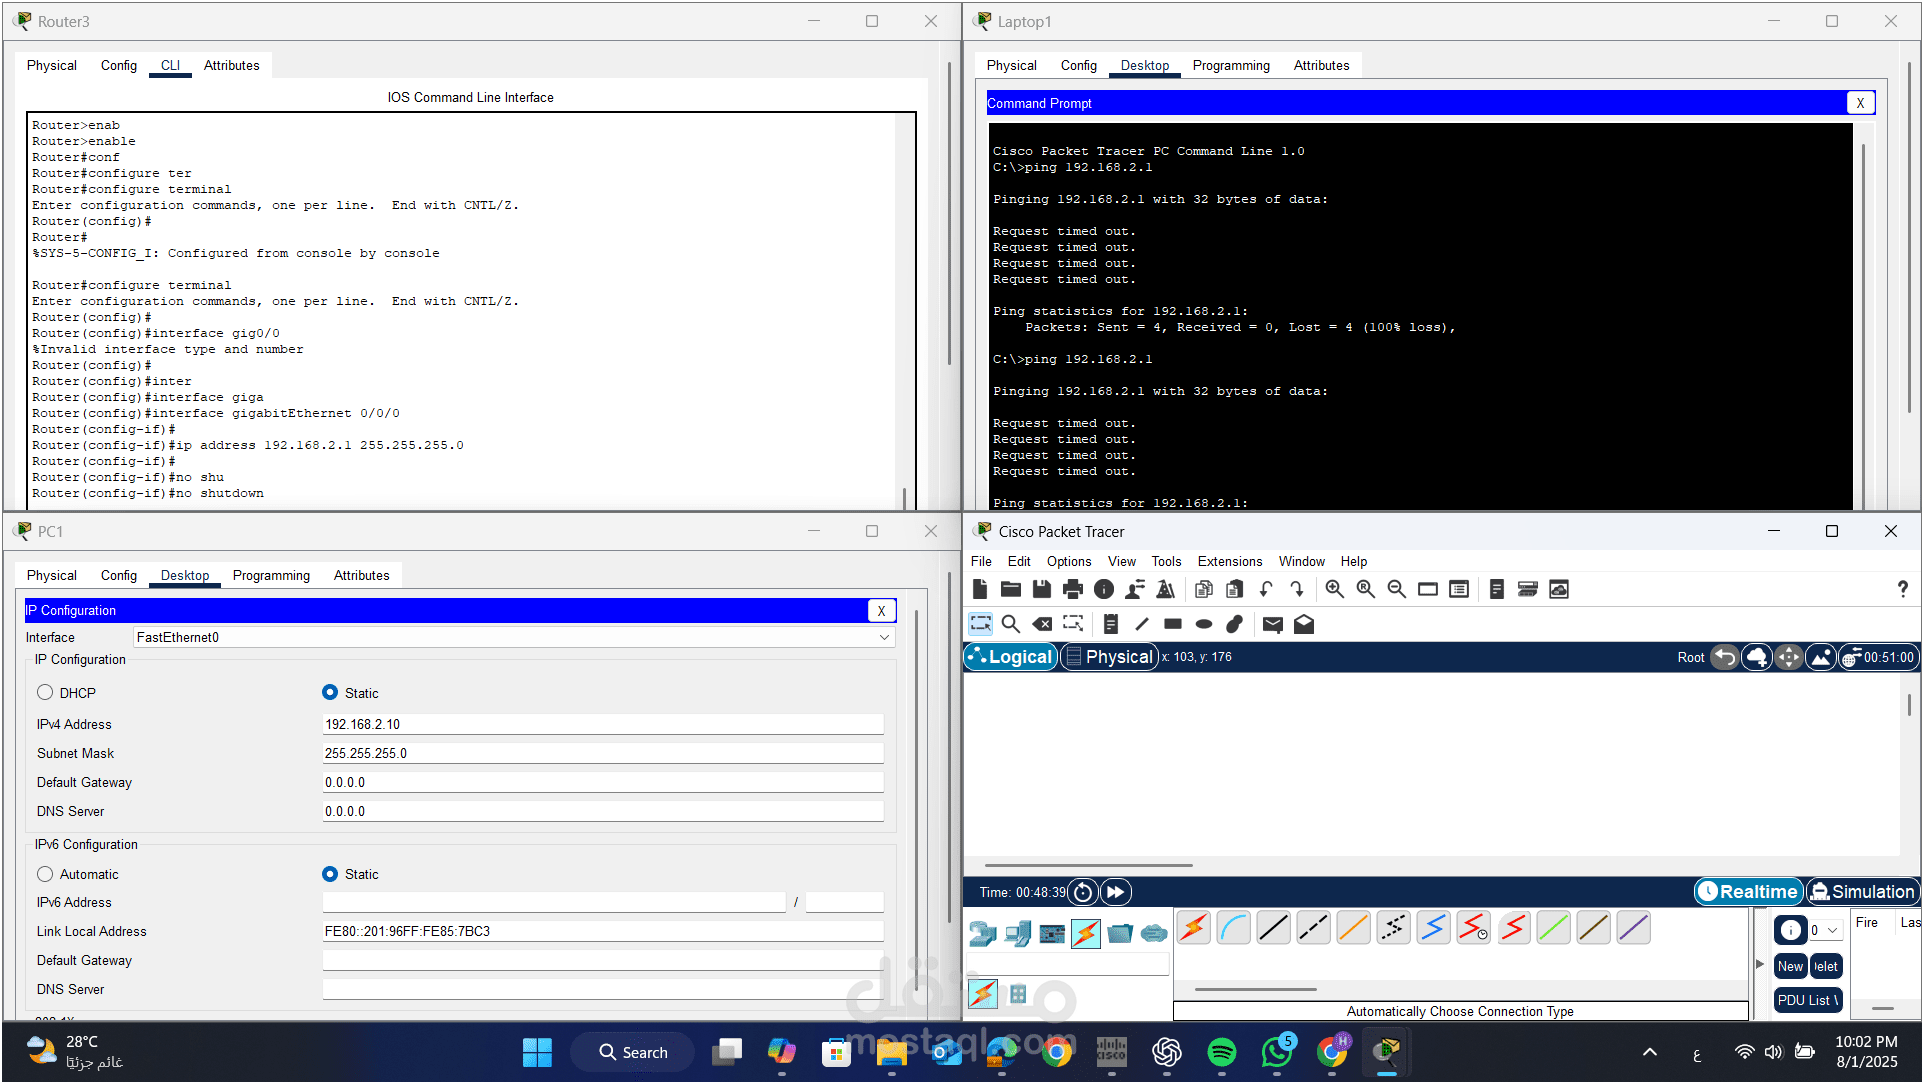Open the scenario number 0 dropdown

(x=1825, y=930)
